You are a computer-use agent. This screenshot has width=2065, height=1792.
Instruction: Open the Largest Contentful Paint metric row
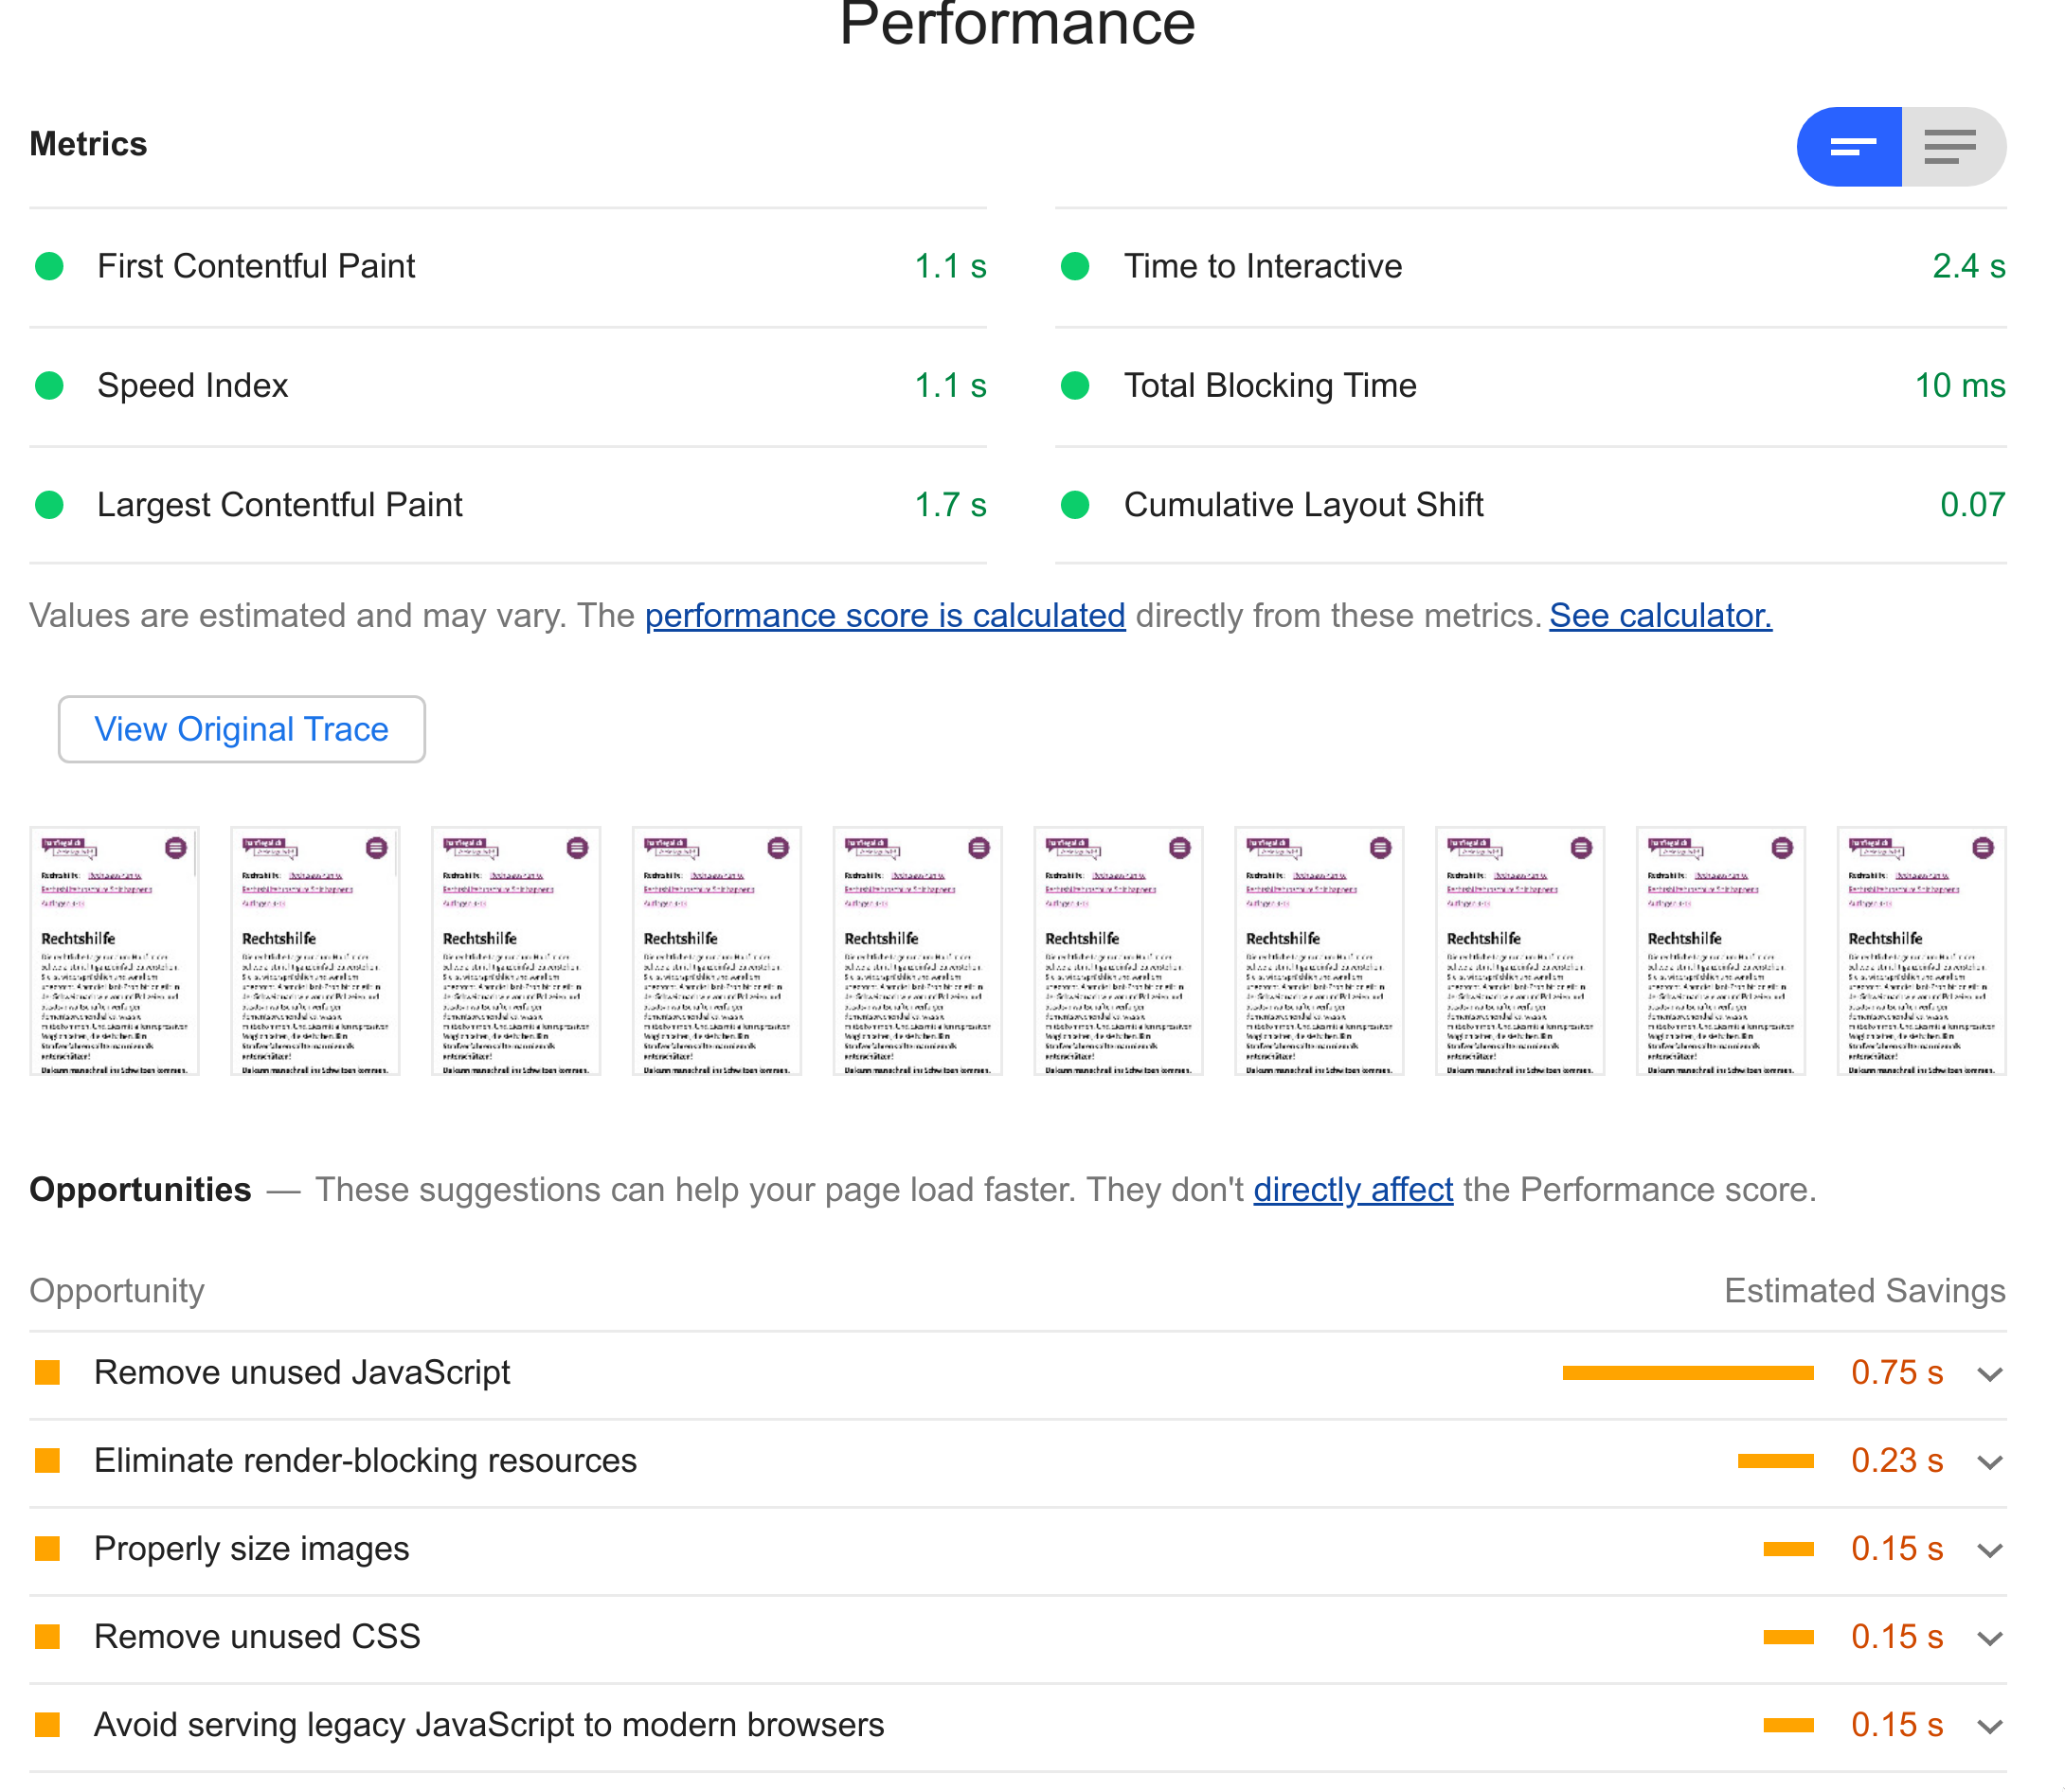[x=280, y=505]
